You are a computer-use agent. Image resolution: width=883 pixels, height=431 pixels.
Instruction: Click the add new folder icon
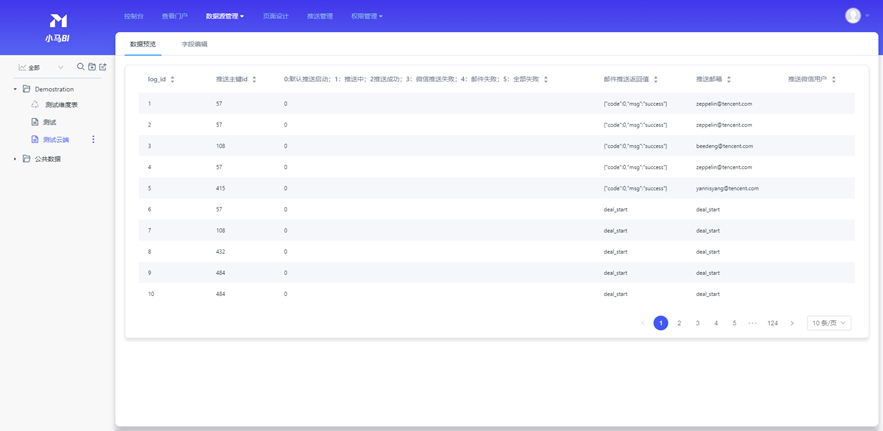pyautogui.click(x=92, y=68)
